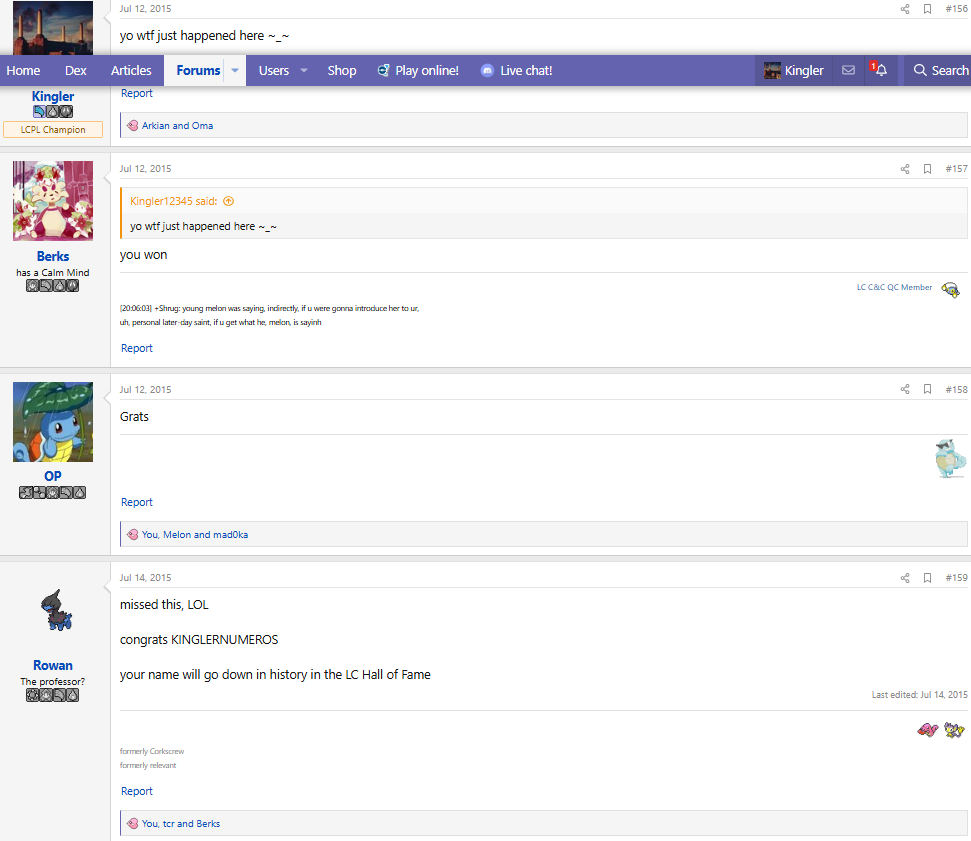Open Rowan's user profile link
The height and width of the screenshot is (841, 971).
point(53,665)
